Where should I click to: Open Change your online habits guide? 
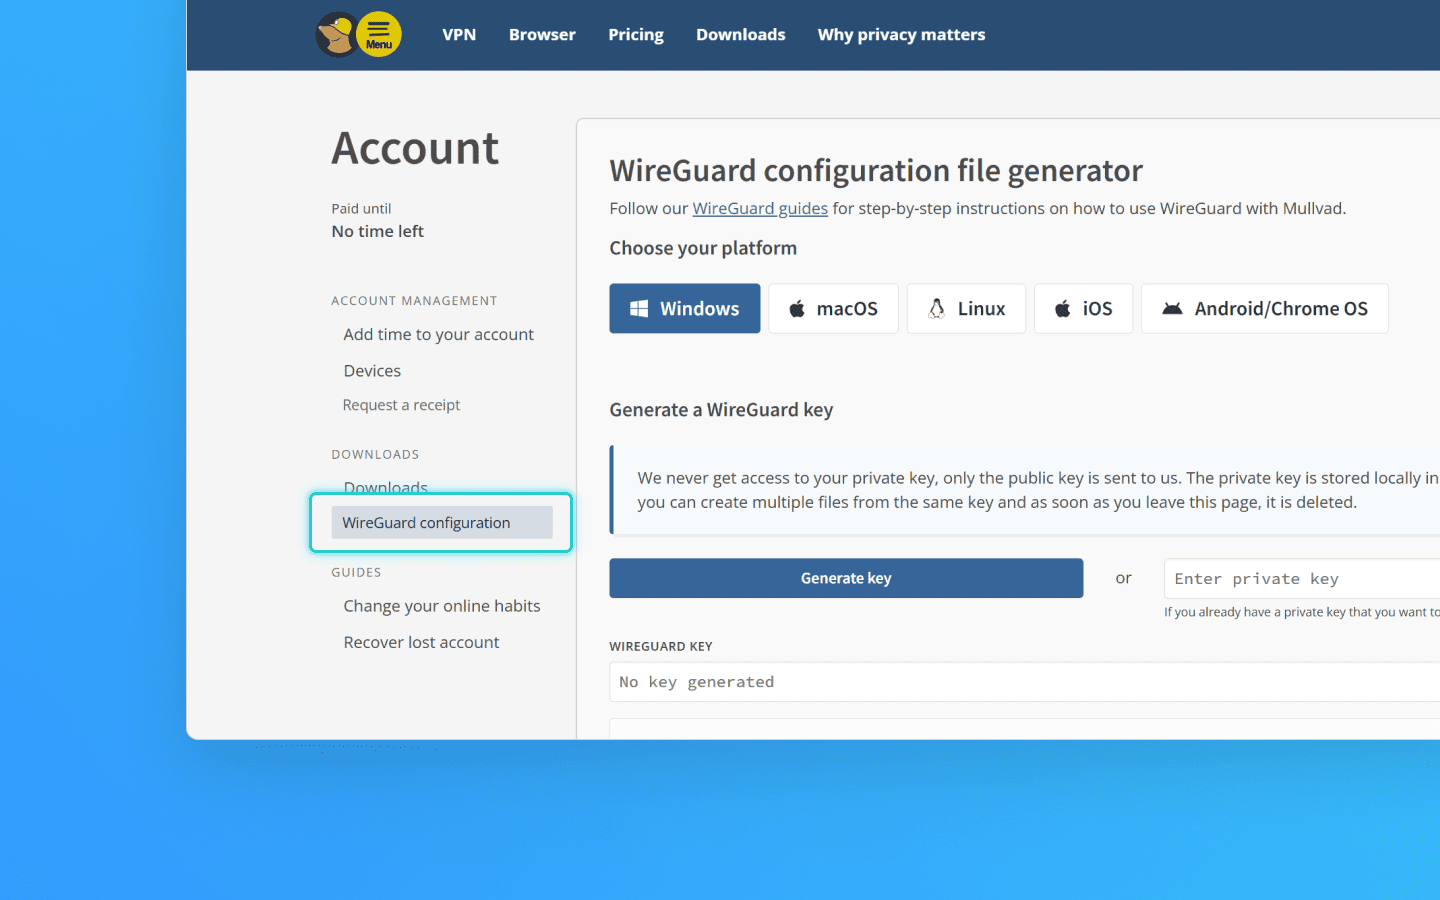point(442,606)
